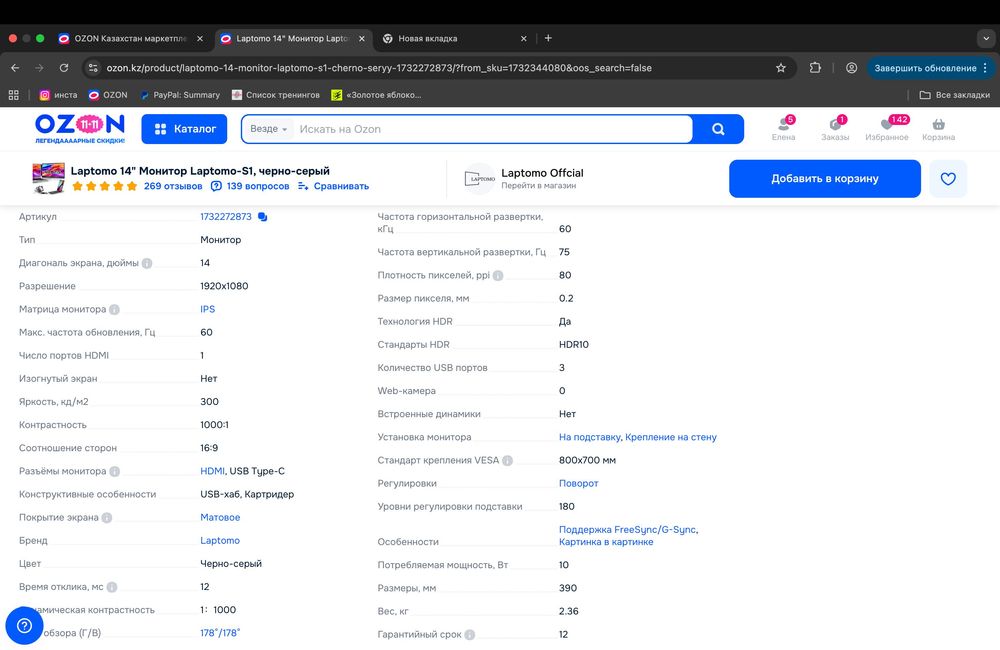Screen dimensions: 1000x650
Task: Open the Елена profile icon
Action: tap(784, 128)
